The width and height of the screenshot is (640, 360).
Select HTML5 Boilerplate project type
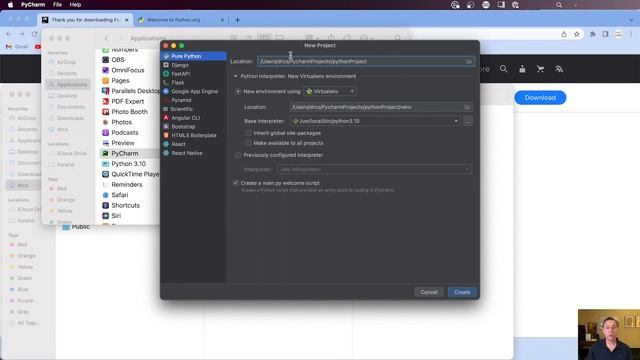point(193,135)
